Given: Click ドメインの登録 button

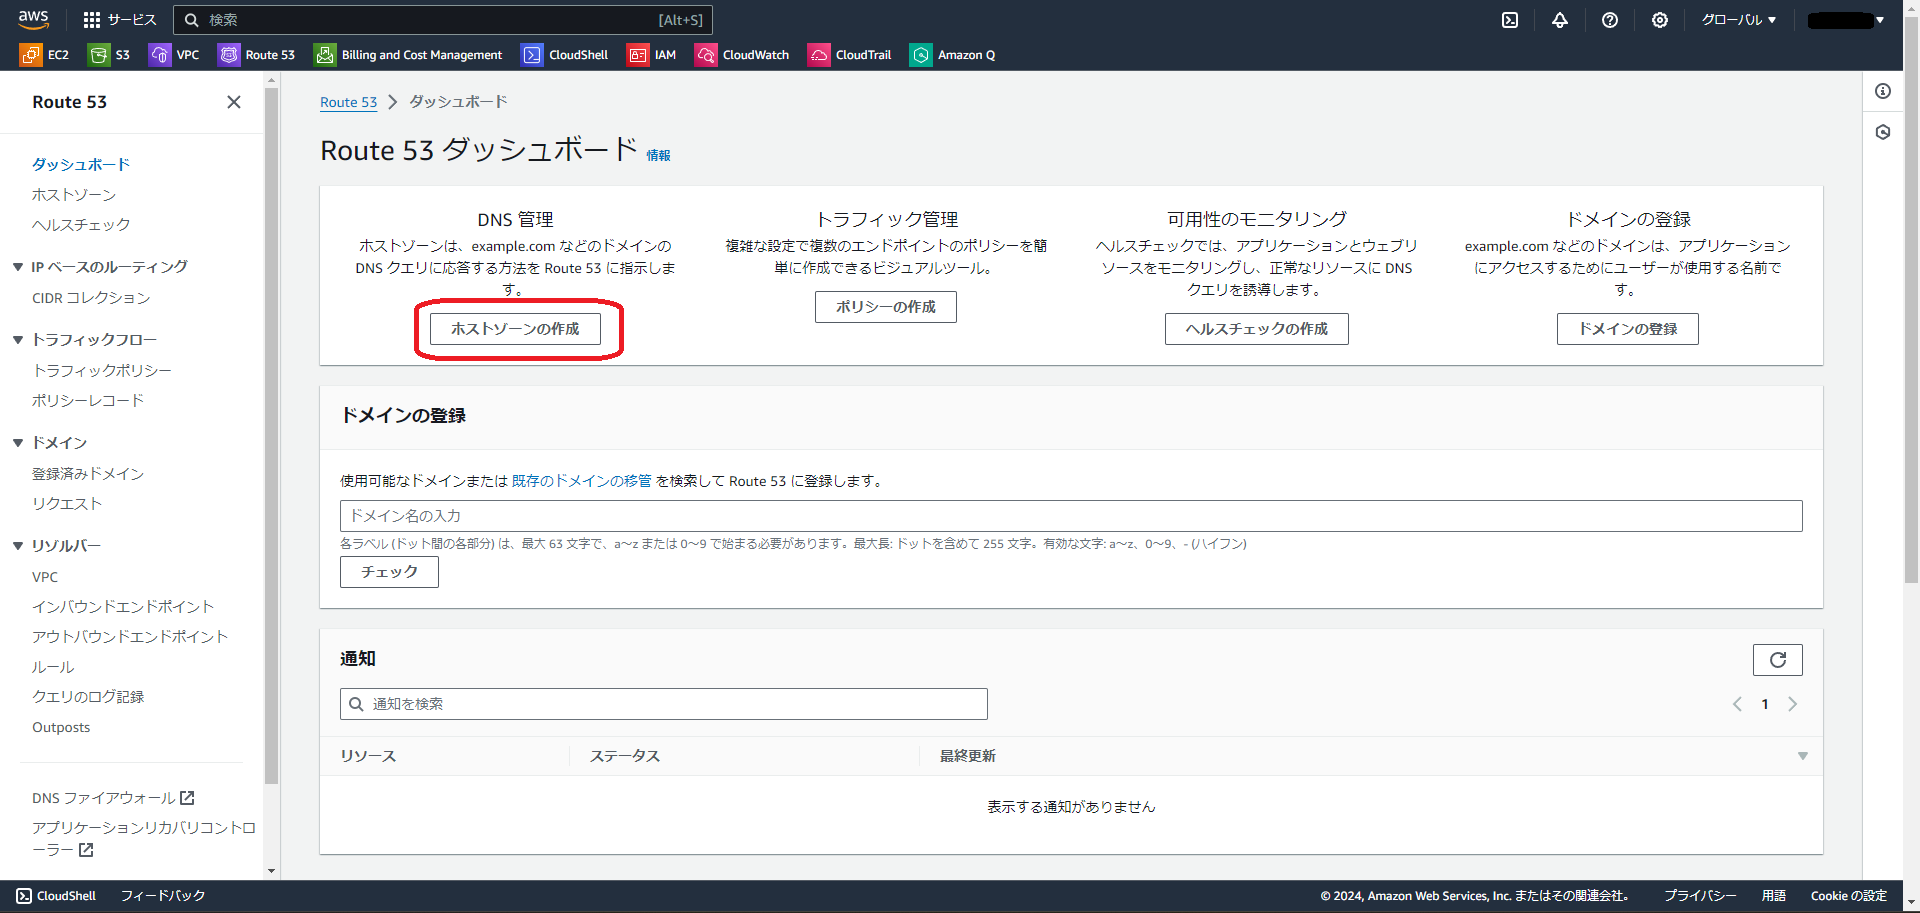Looking at the screenshot, I should [x=1628, y=329].
